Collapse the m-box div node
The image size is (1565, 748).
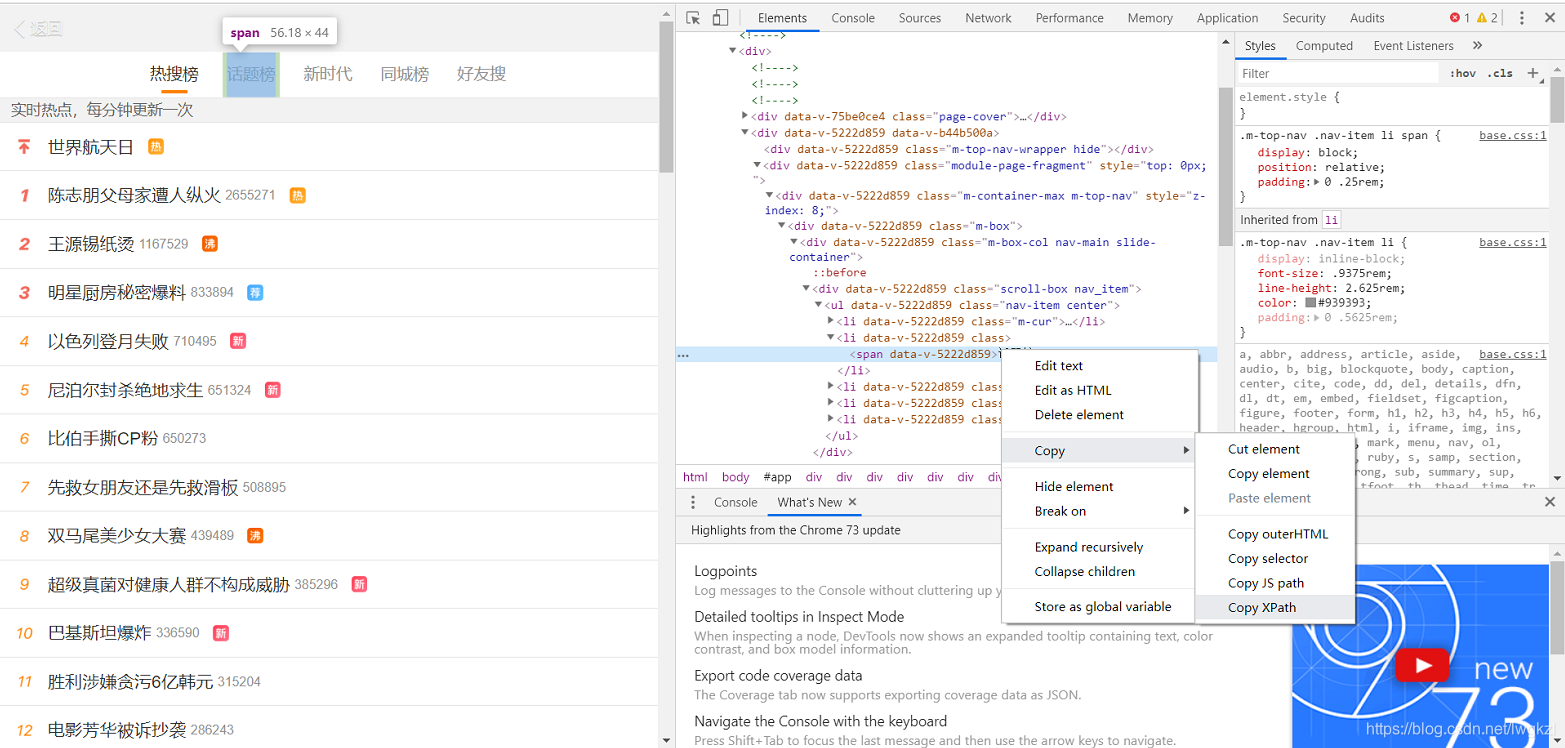click(781, 226)
